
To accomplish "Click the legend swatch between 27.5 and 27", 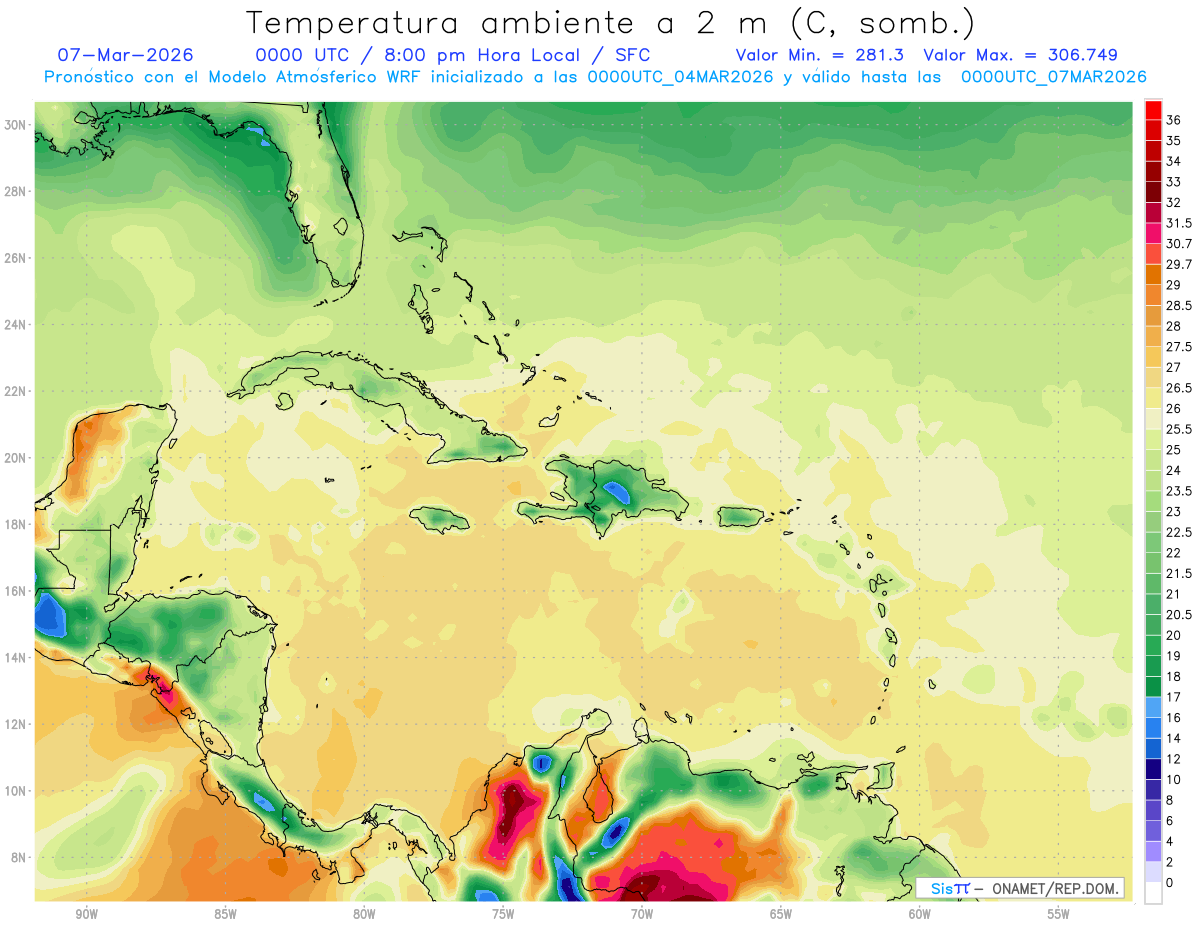I will pos(1153,357).
